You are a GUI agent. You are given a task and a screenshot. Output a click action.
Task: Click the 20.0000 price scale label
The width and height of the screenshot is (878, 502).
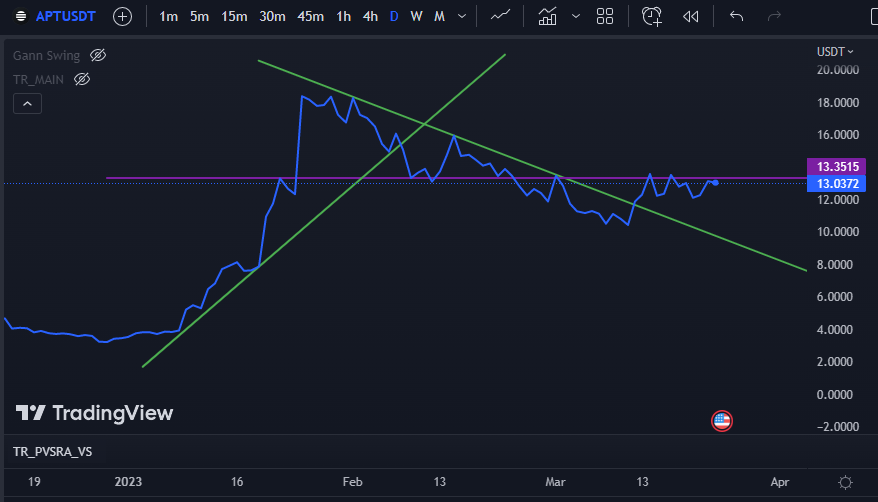click(x=838, y=70)
